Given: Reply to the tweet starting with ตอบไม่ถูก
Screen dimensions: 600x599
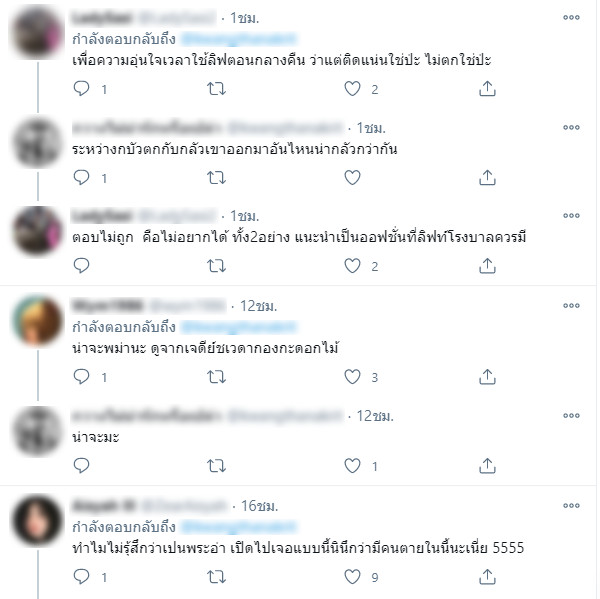Looking at the screenshot, I should point(81,266).
